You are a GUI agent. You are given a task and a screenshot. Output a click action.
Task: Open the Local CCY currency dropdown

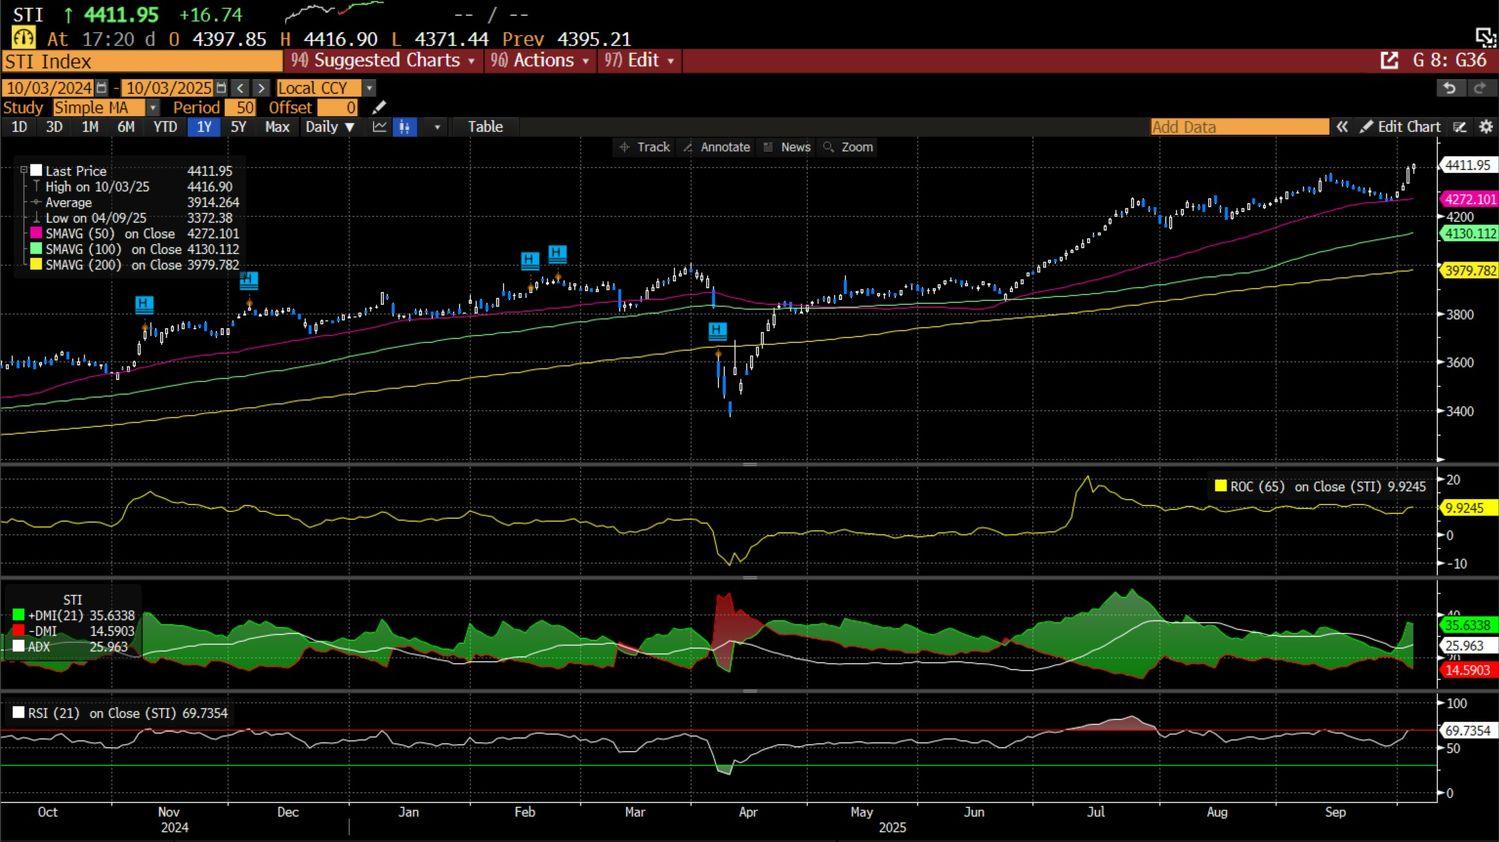tap(369, 88)
